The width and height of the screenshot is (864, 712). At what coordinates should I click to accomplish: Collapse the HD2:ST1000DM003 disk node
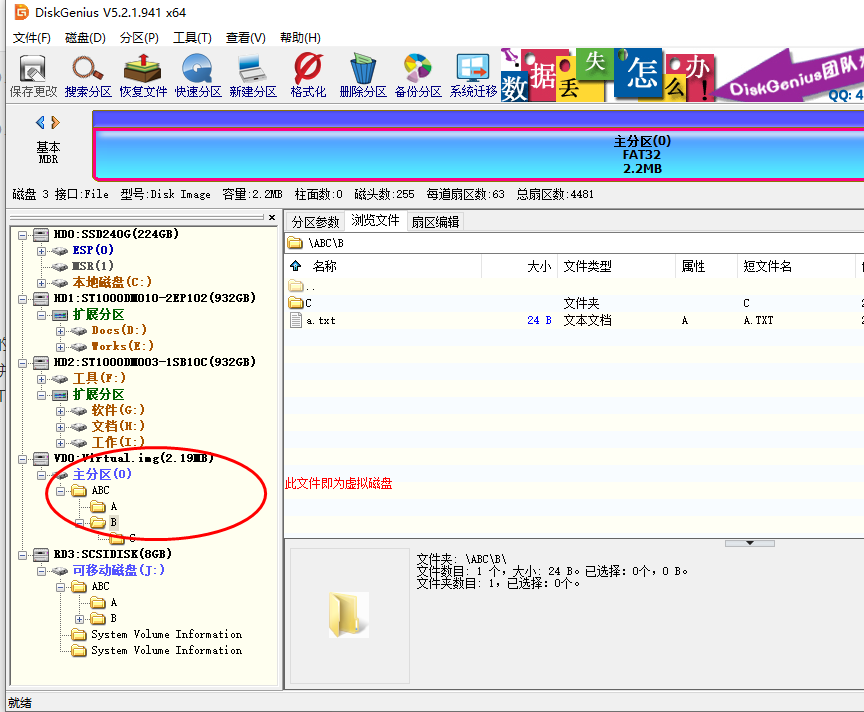pos(23,363)
